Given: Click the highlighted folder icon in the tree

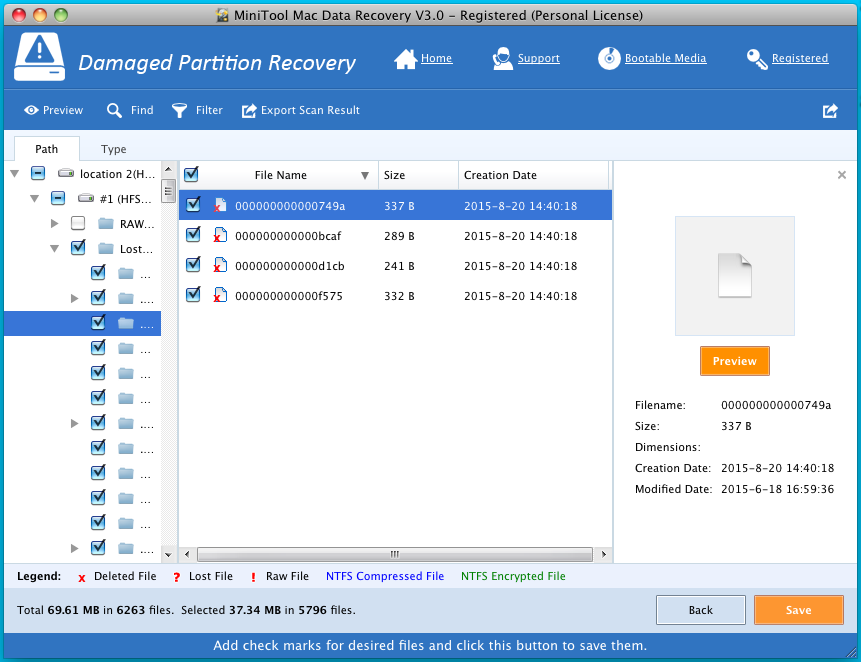Looking at the screenshot, I should pos(126,323).
